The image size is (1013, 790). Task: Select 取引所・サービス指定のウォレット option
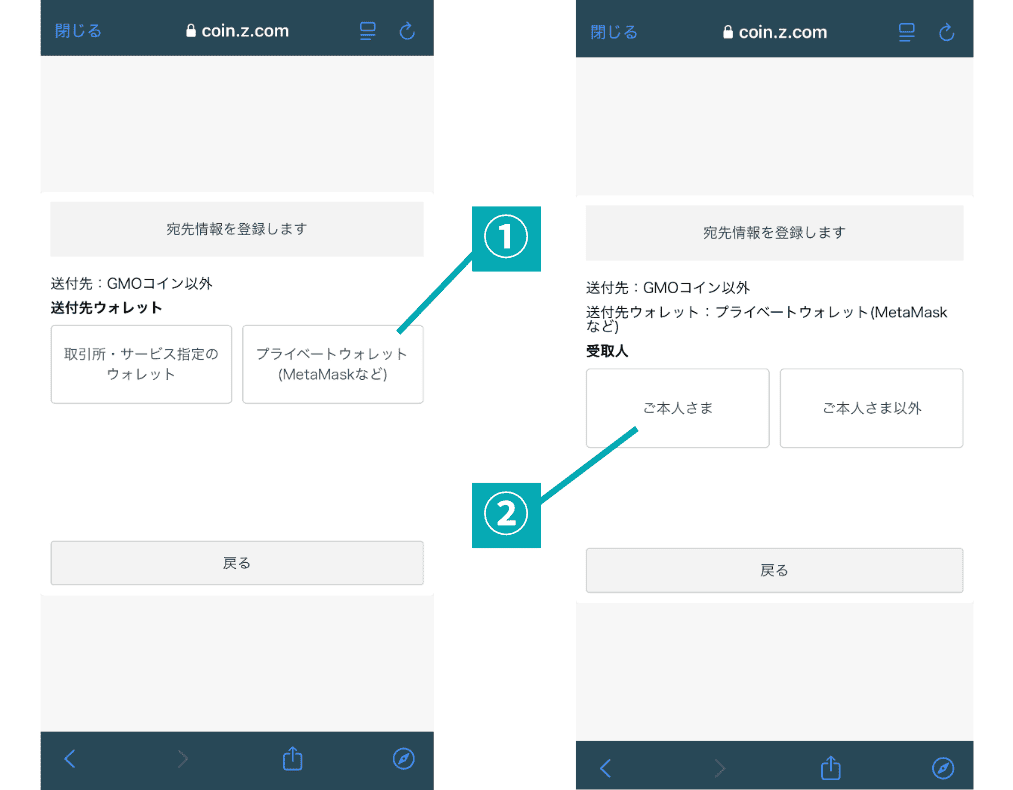(141, 364)
